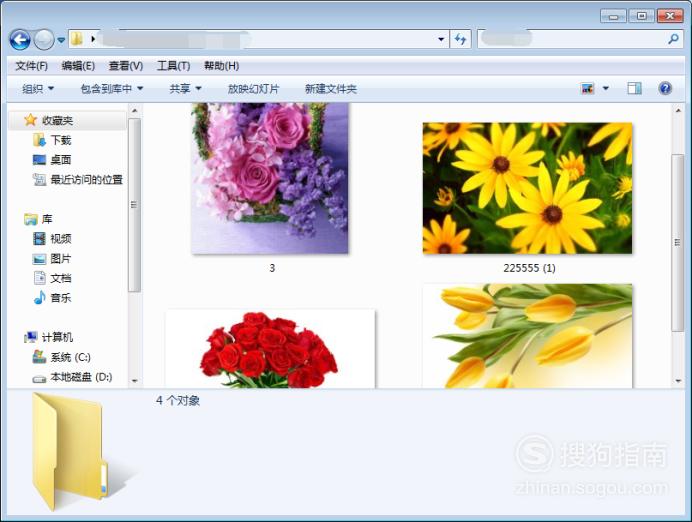
Task: Open the 编辑(E) menu
Action: coord(78,66)
